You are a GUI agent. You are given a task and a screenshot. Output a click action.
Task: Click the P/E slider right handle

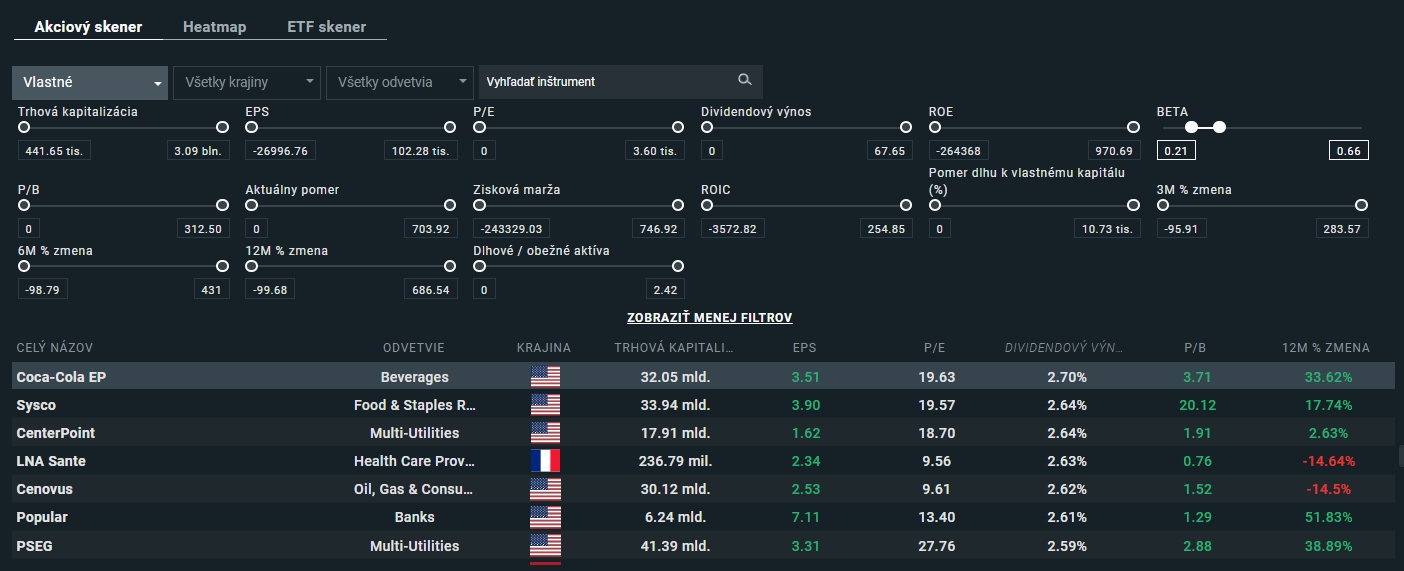tap(678, 127)
